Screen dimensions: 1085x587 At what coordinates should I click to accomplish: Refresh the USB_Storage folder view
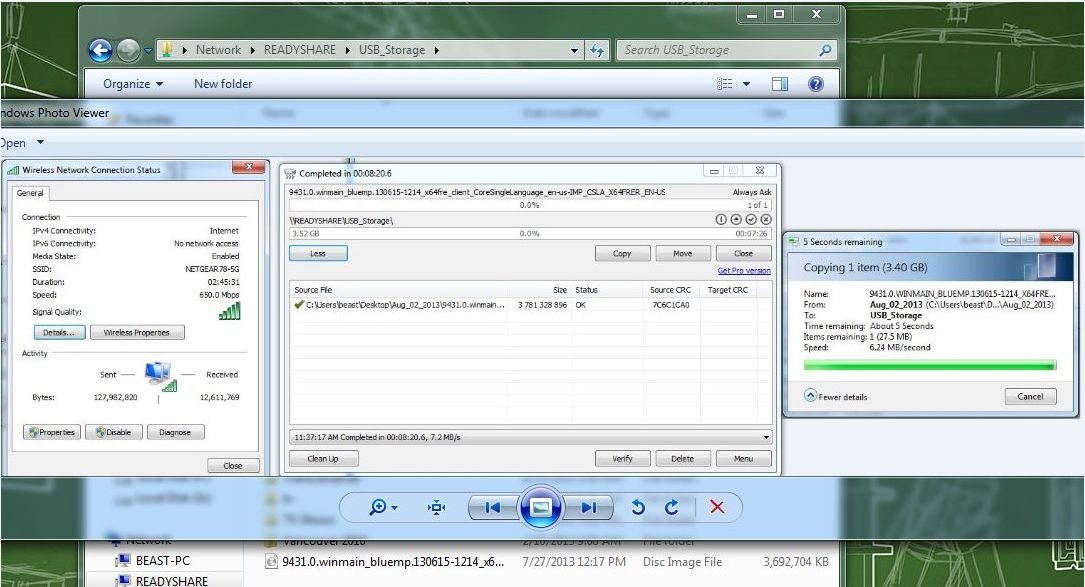(x=596, y=50)
